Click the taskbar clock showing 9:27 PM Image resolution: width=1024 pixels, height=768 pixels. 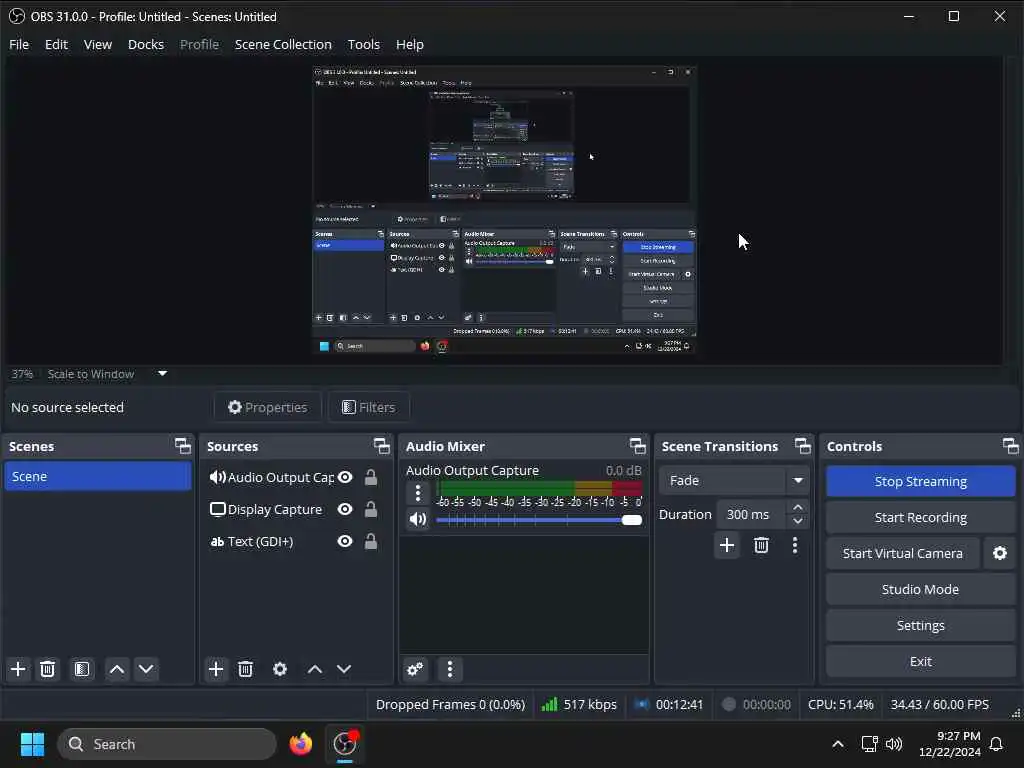point(950,744)
